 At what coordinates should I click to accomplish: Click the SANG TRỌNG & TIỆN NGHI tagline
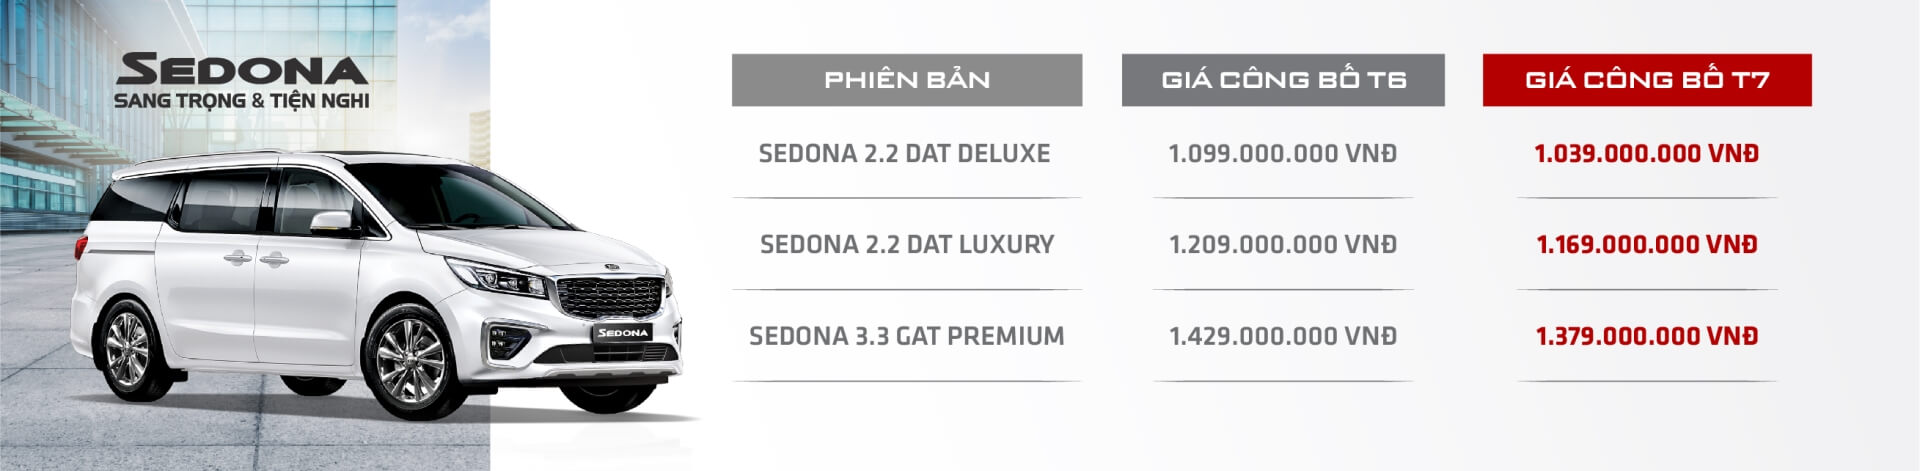coord(242,101)
